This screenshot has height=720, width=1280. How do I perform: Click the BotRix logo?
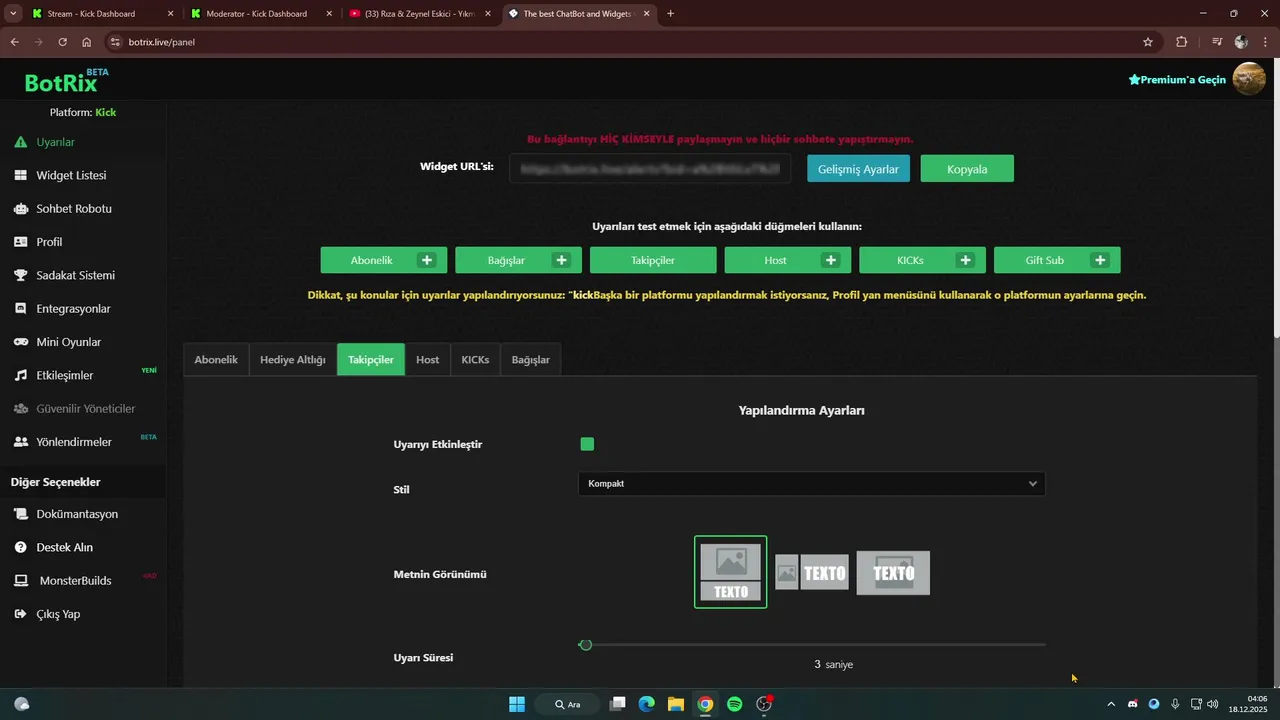66,82
